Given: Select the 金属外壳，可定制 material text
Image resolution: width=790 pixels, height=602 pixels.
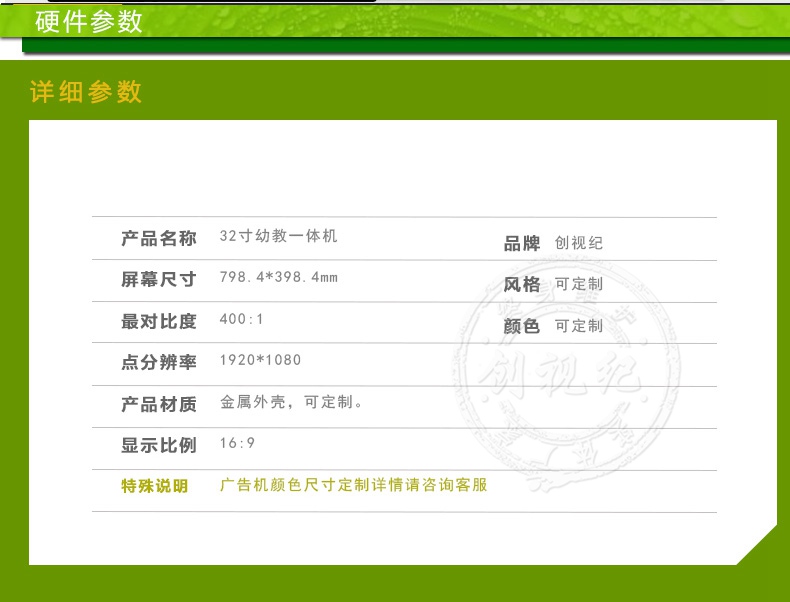Looking at the screenshot, I should [x=291, y=403].
